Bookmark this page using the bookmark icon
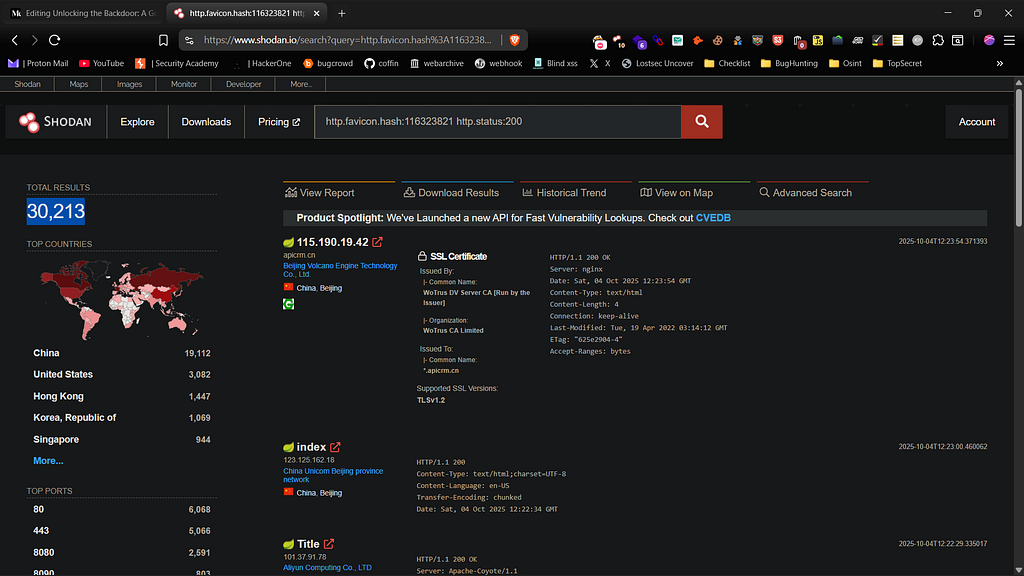The image size is (1024, 576). [x=163, y=40]
